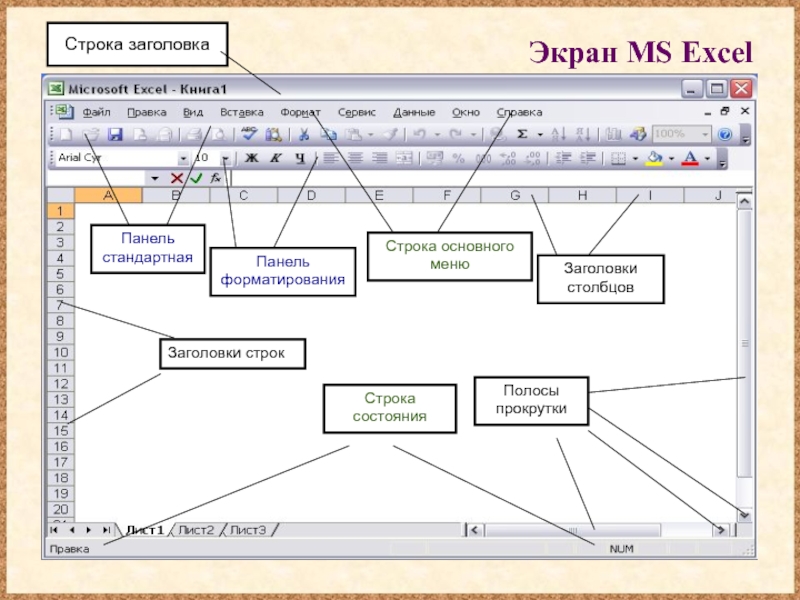
Task: Click the Cut scissors icon
Action: [x=302, y=134]
